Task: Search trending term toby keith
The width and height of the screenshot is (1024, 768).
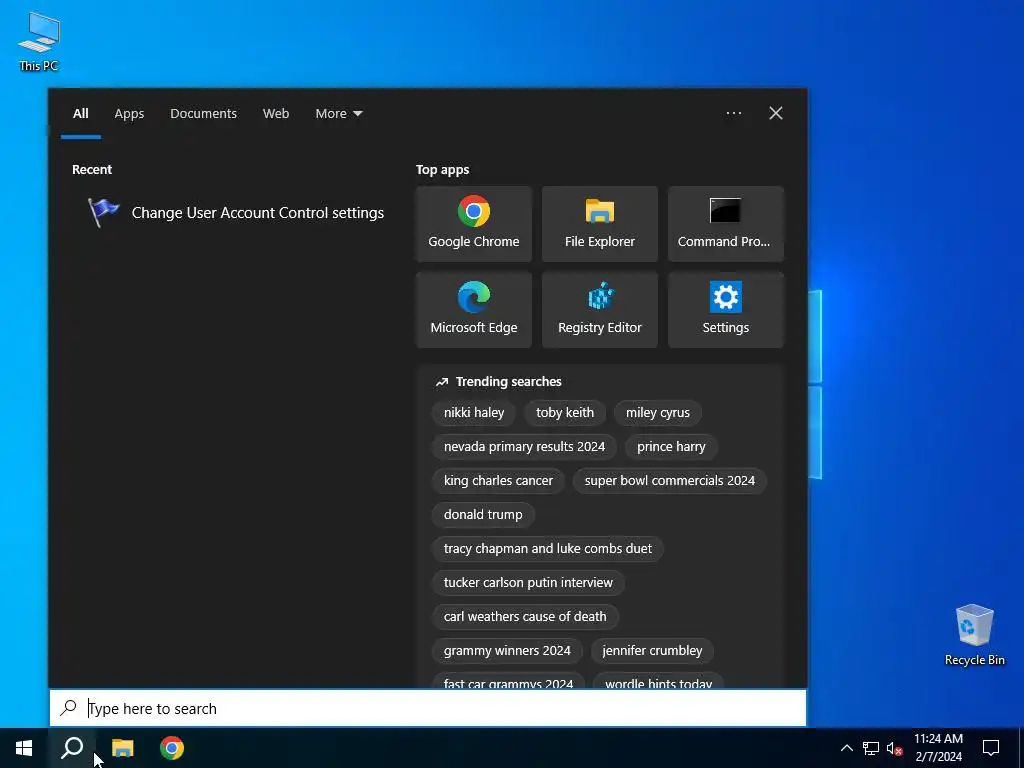Action: (565, 413)
